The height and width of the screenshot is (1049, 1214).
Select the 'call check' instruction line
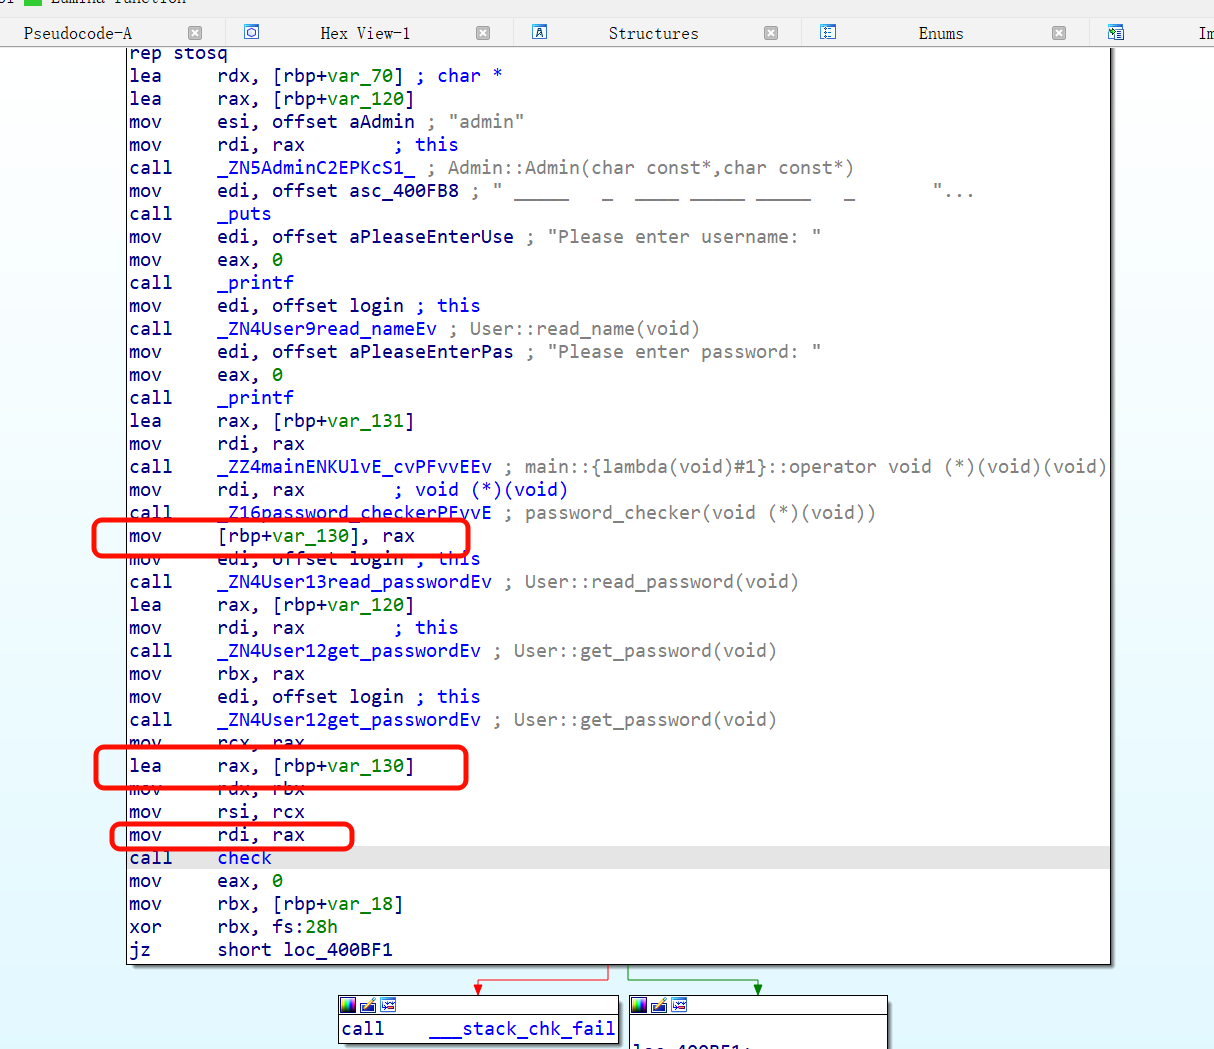[x=619, y=858]
